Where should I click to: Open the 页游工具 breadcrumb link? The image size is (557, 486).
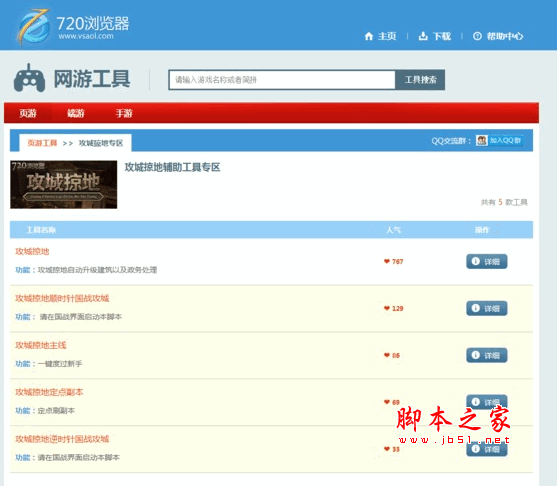tap(42, 143)
